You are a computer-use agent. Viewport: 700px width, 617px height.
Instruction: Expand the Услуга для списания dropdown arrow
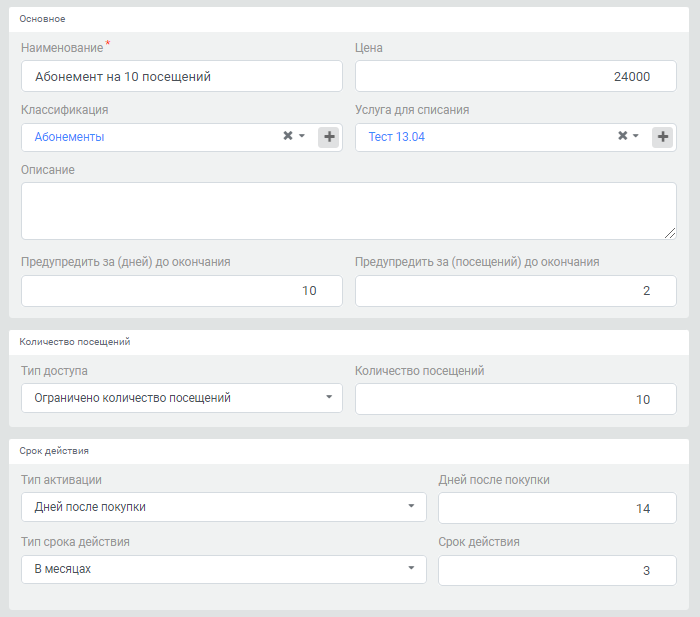click(636, 136)
